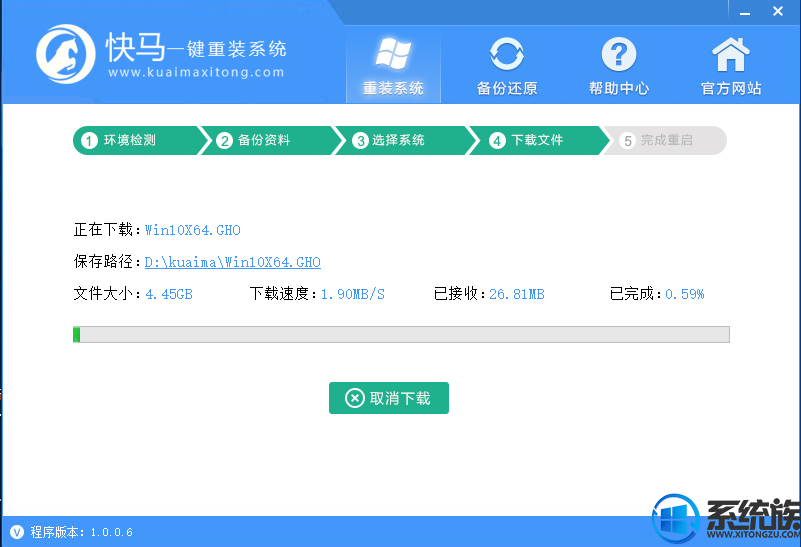Click the received amount 26.81MB
Screen dimensions: 801x547
tap(517, 294)
